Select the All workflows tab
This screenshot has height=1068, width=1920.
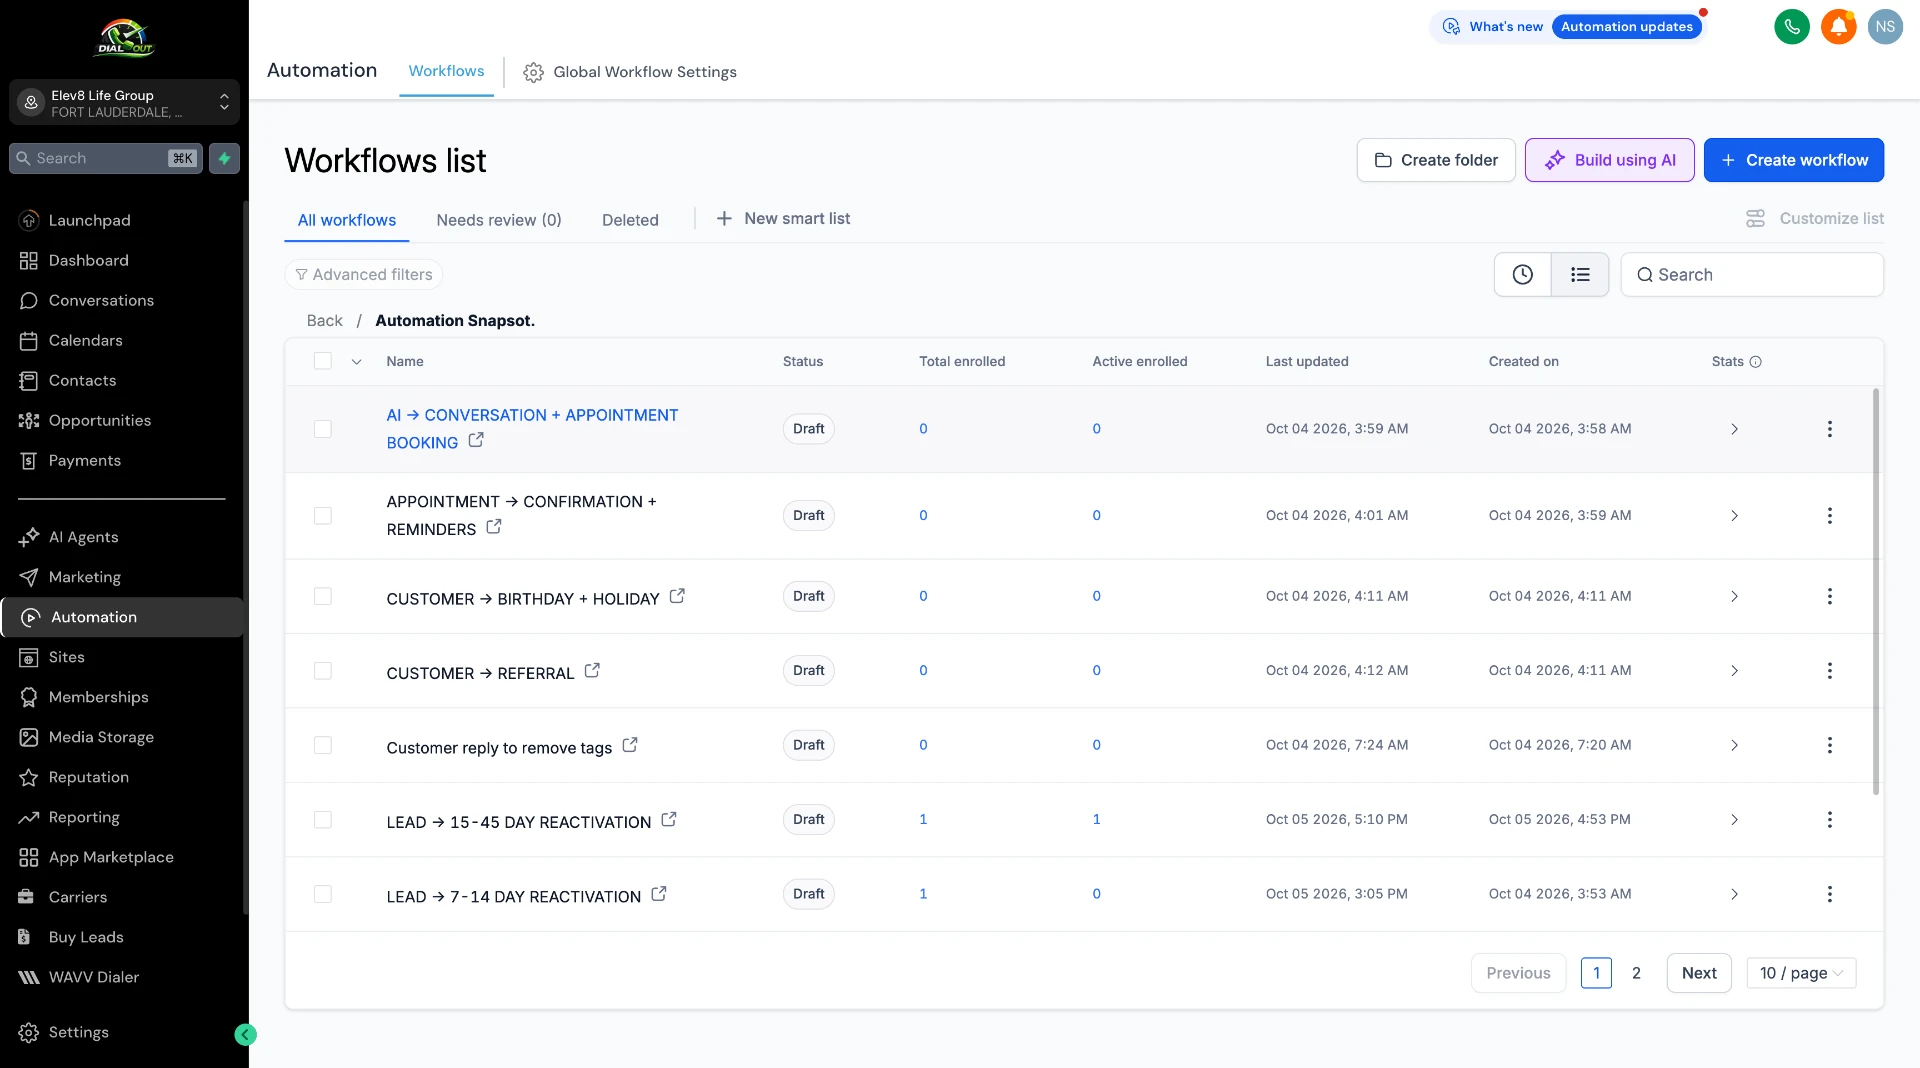tap(346, 220)
